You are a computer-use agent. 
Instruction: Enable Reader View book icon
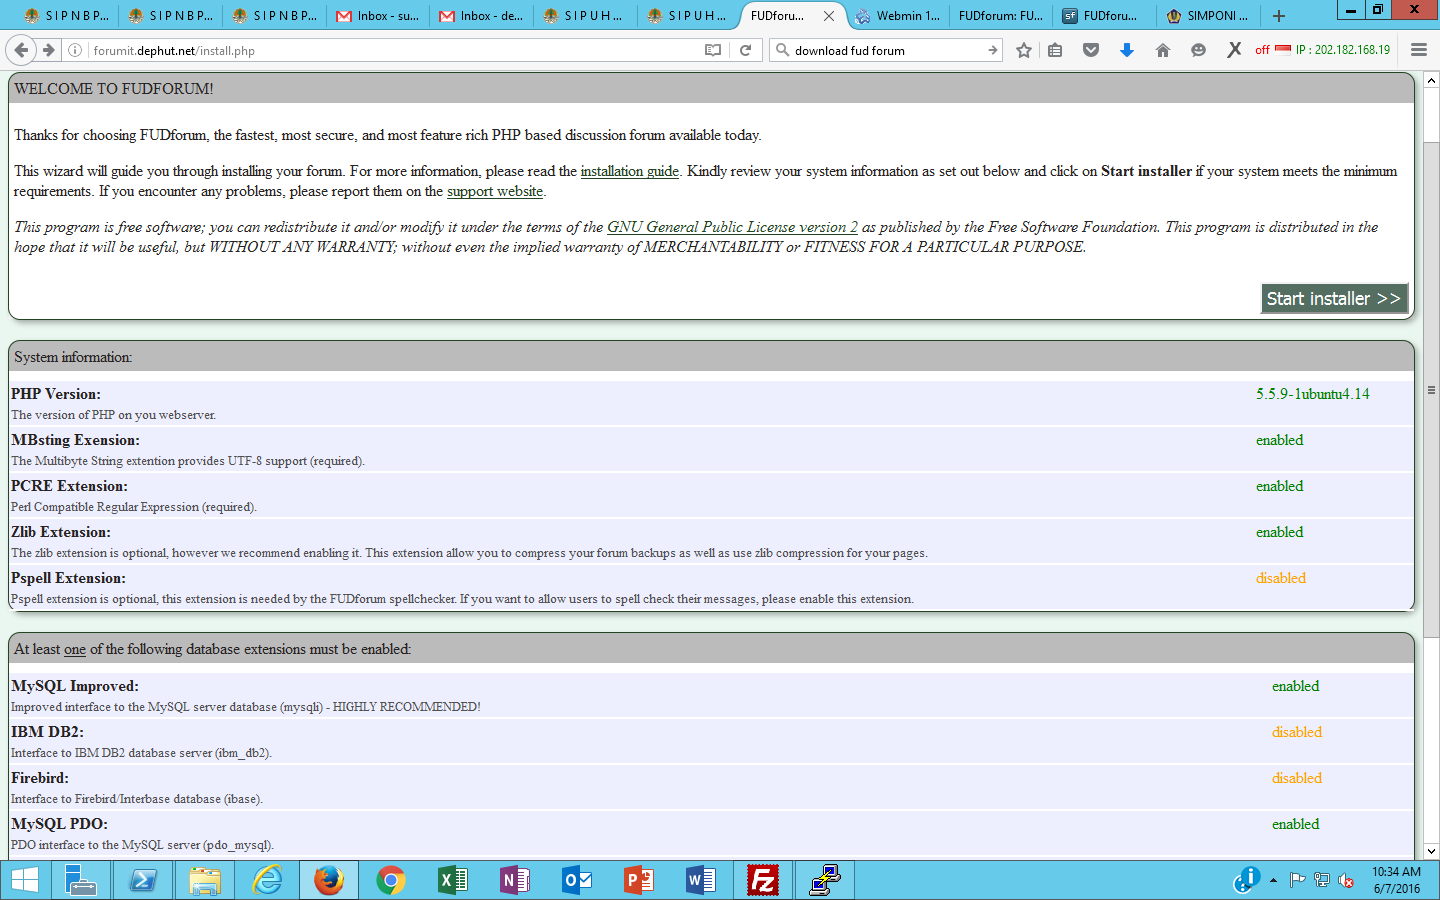point(713,50)
